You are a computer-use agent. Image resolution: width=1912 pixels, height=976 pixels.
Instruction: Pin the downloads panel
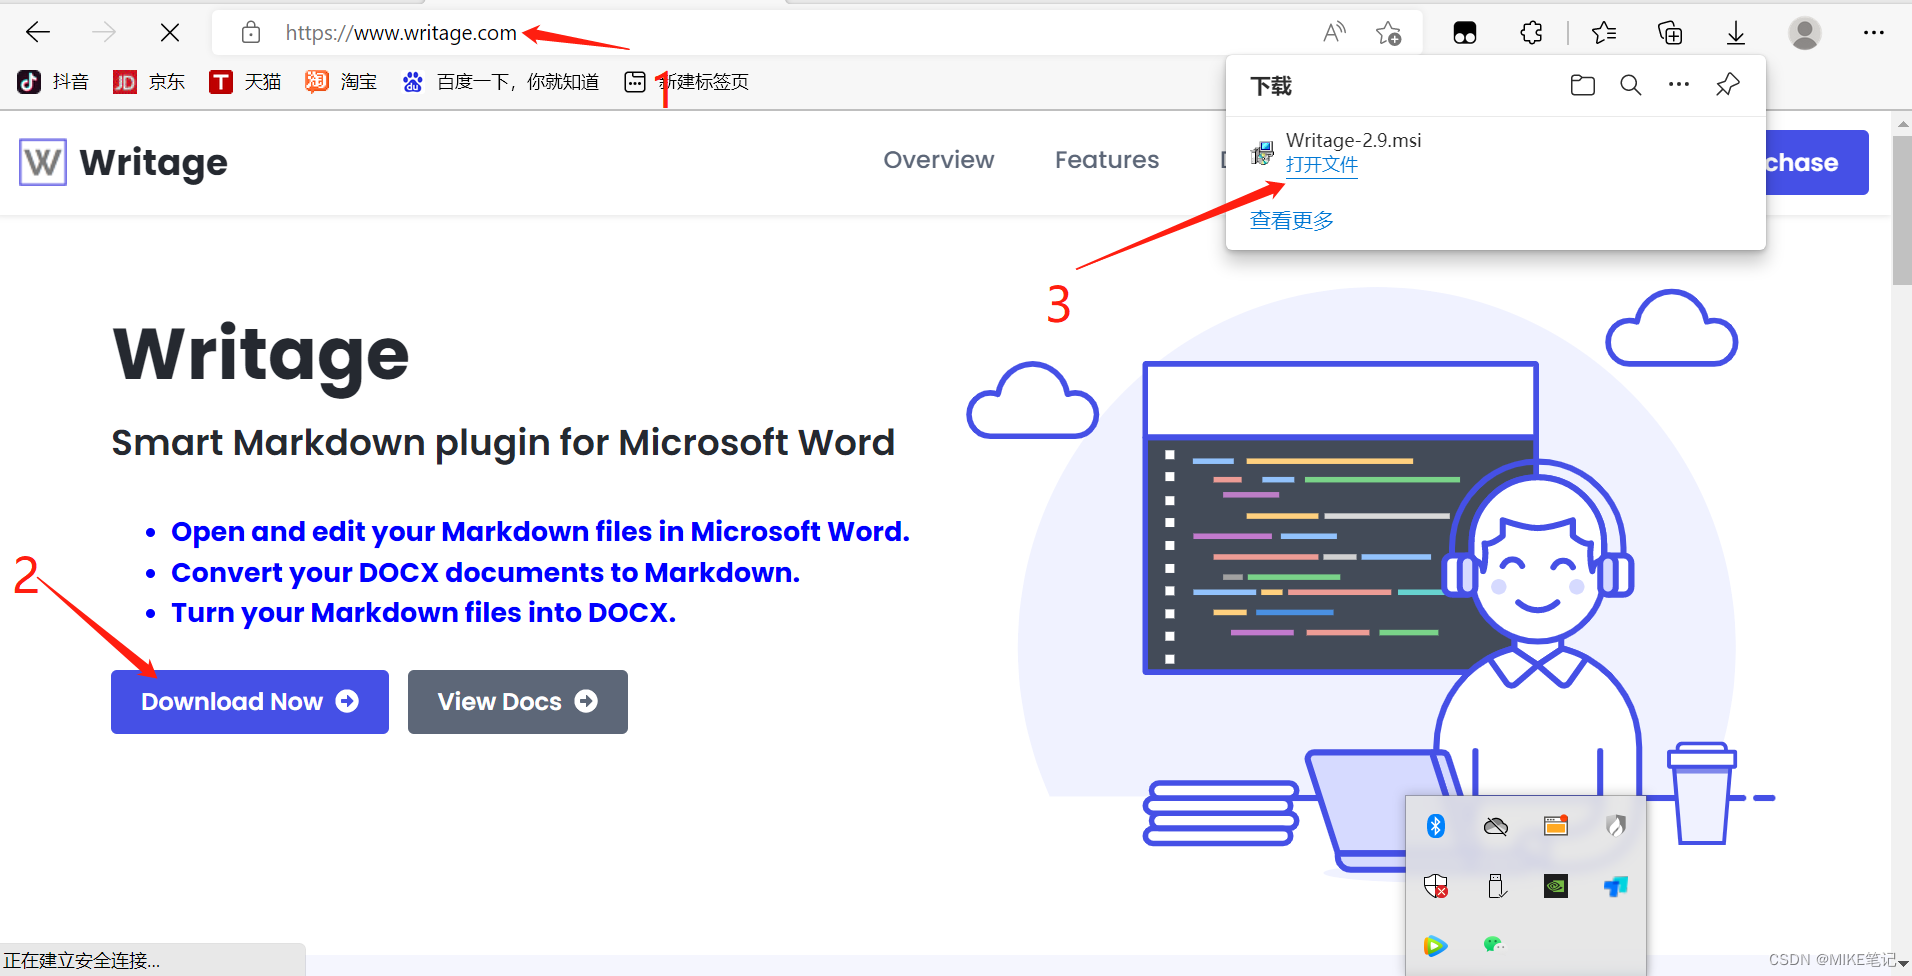tap(1727, 85)
